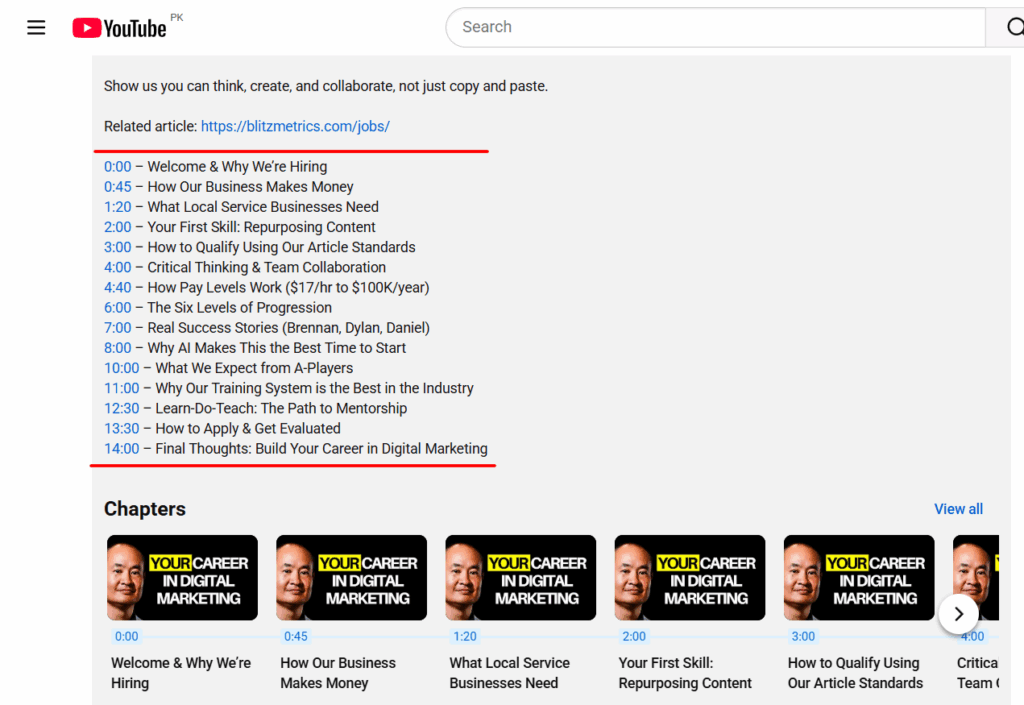Jump to timestamp 3:00 in description
The height and width of the screenshot is (705, 1024).
click(118, 247)
